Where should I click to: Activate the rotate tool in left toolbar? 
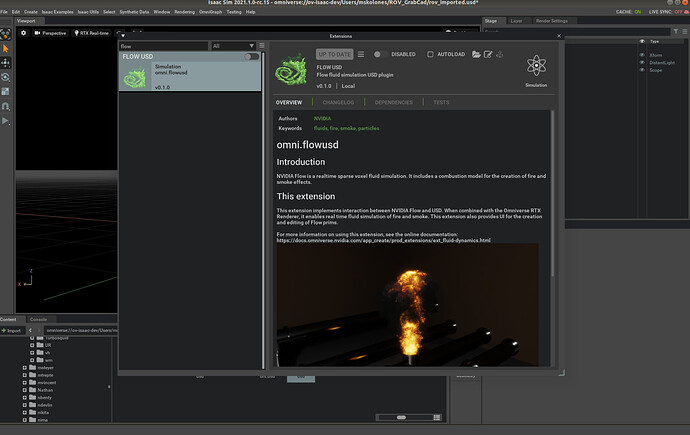click(x=6, y=77)
